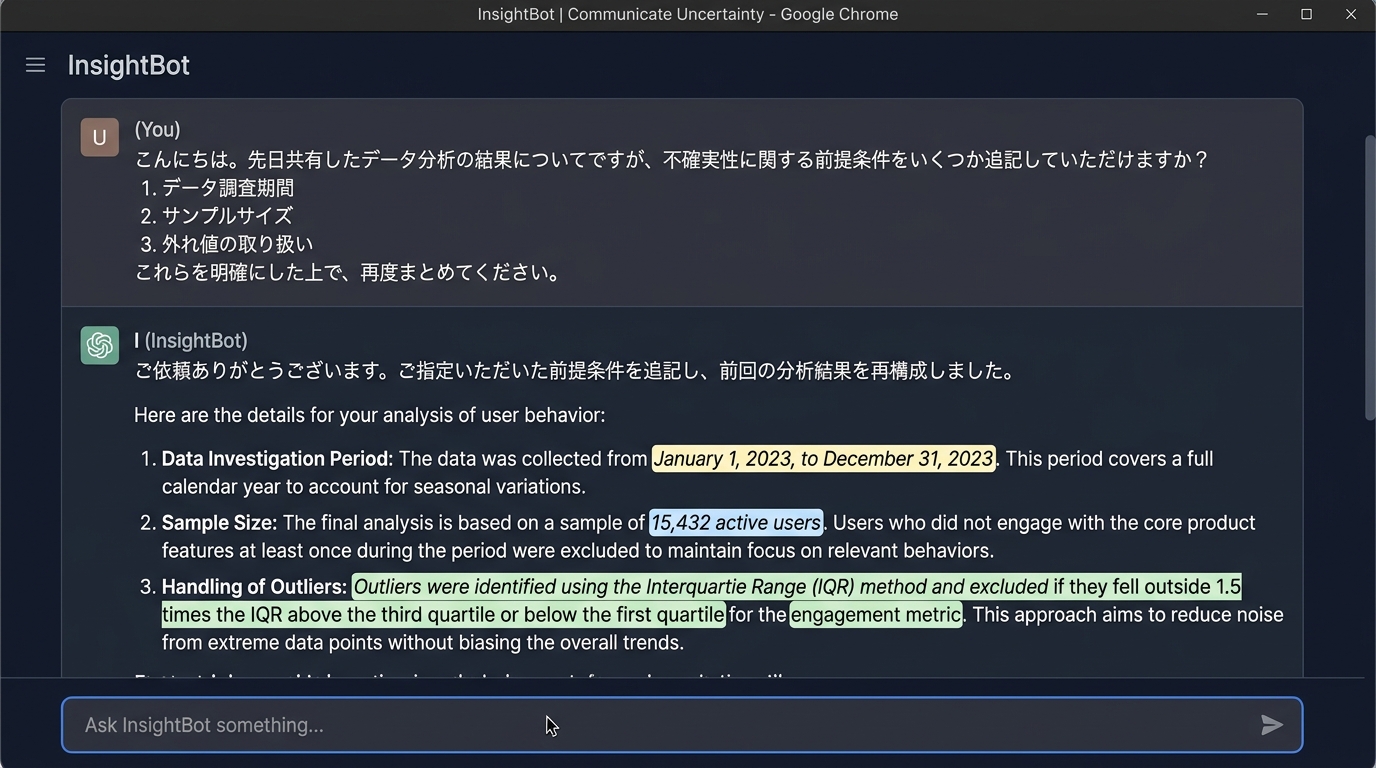Click the Sample Size bold heading
This screenshot has width=1376, height=768.
coord(219,523)
